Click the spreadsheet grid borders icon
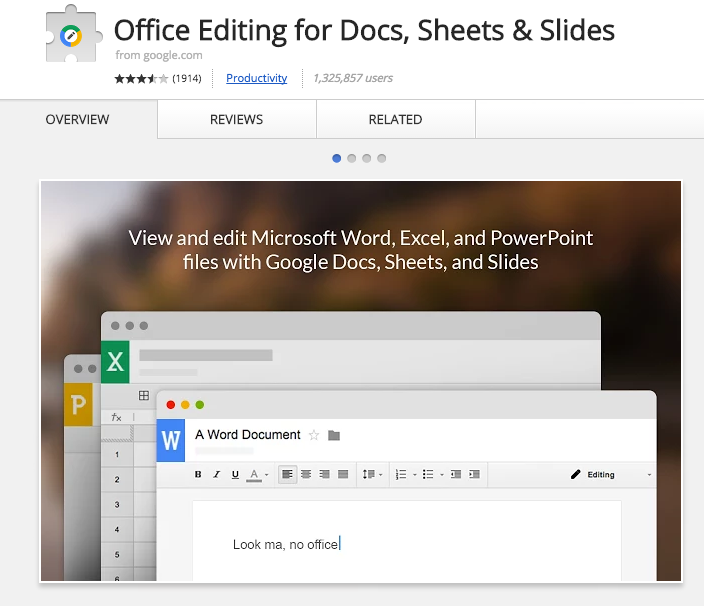The width and height of the screenshot is (704, 606). pyautogui.click(x=144, y=395)
